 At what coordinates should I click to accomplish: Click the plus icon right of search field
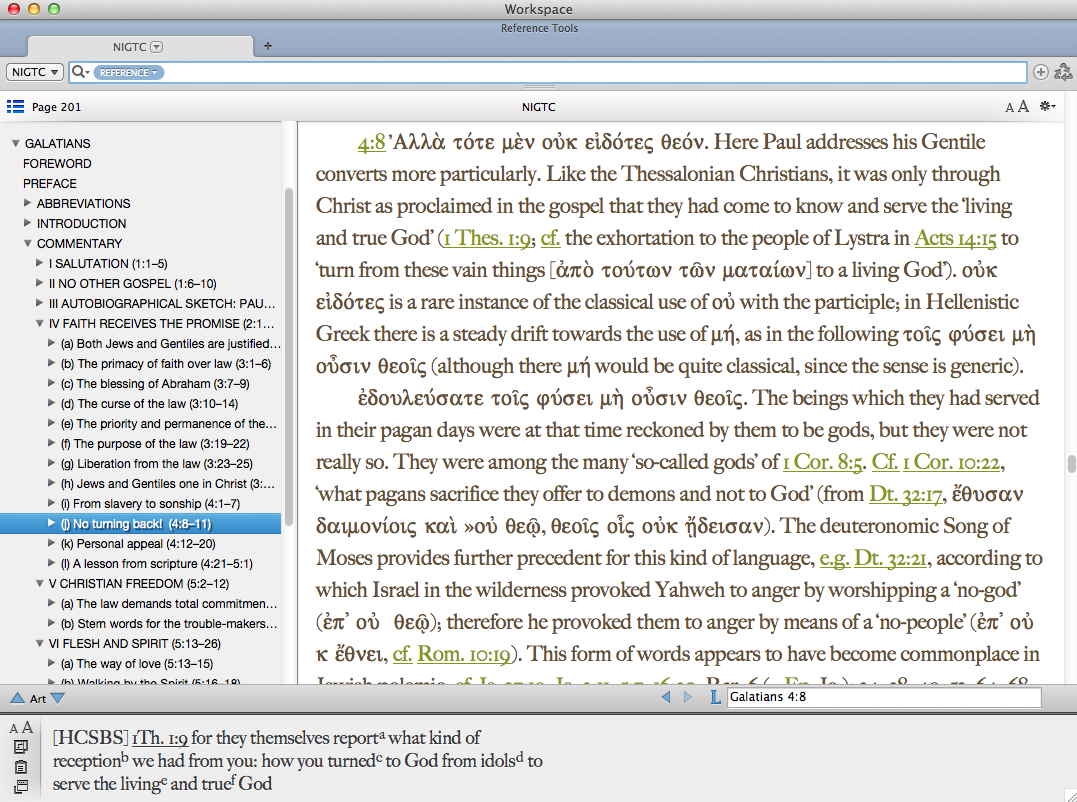pos(1041,72)
